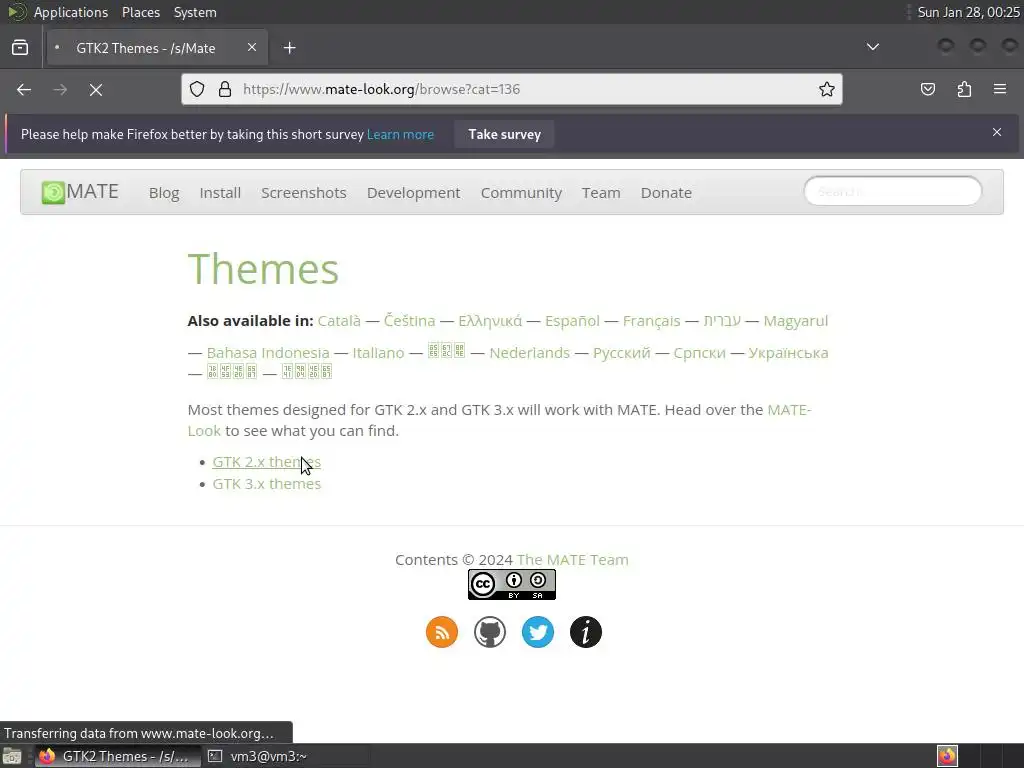Screen dimensions: 1024x768
Task: Click the show desktop icon on bottom panel
Action: coord(12,756)
